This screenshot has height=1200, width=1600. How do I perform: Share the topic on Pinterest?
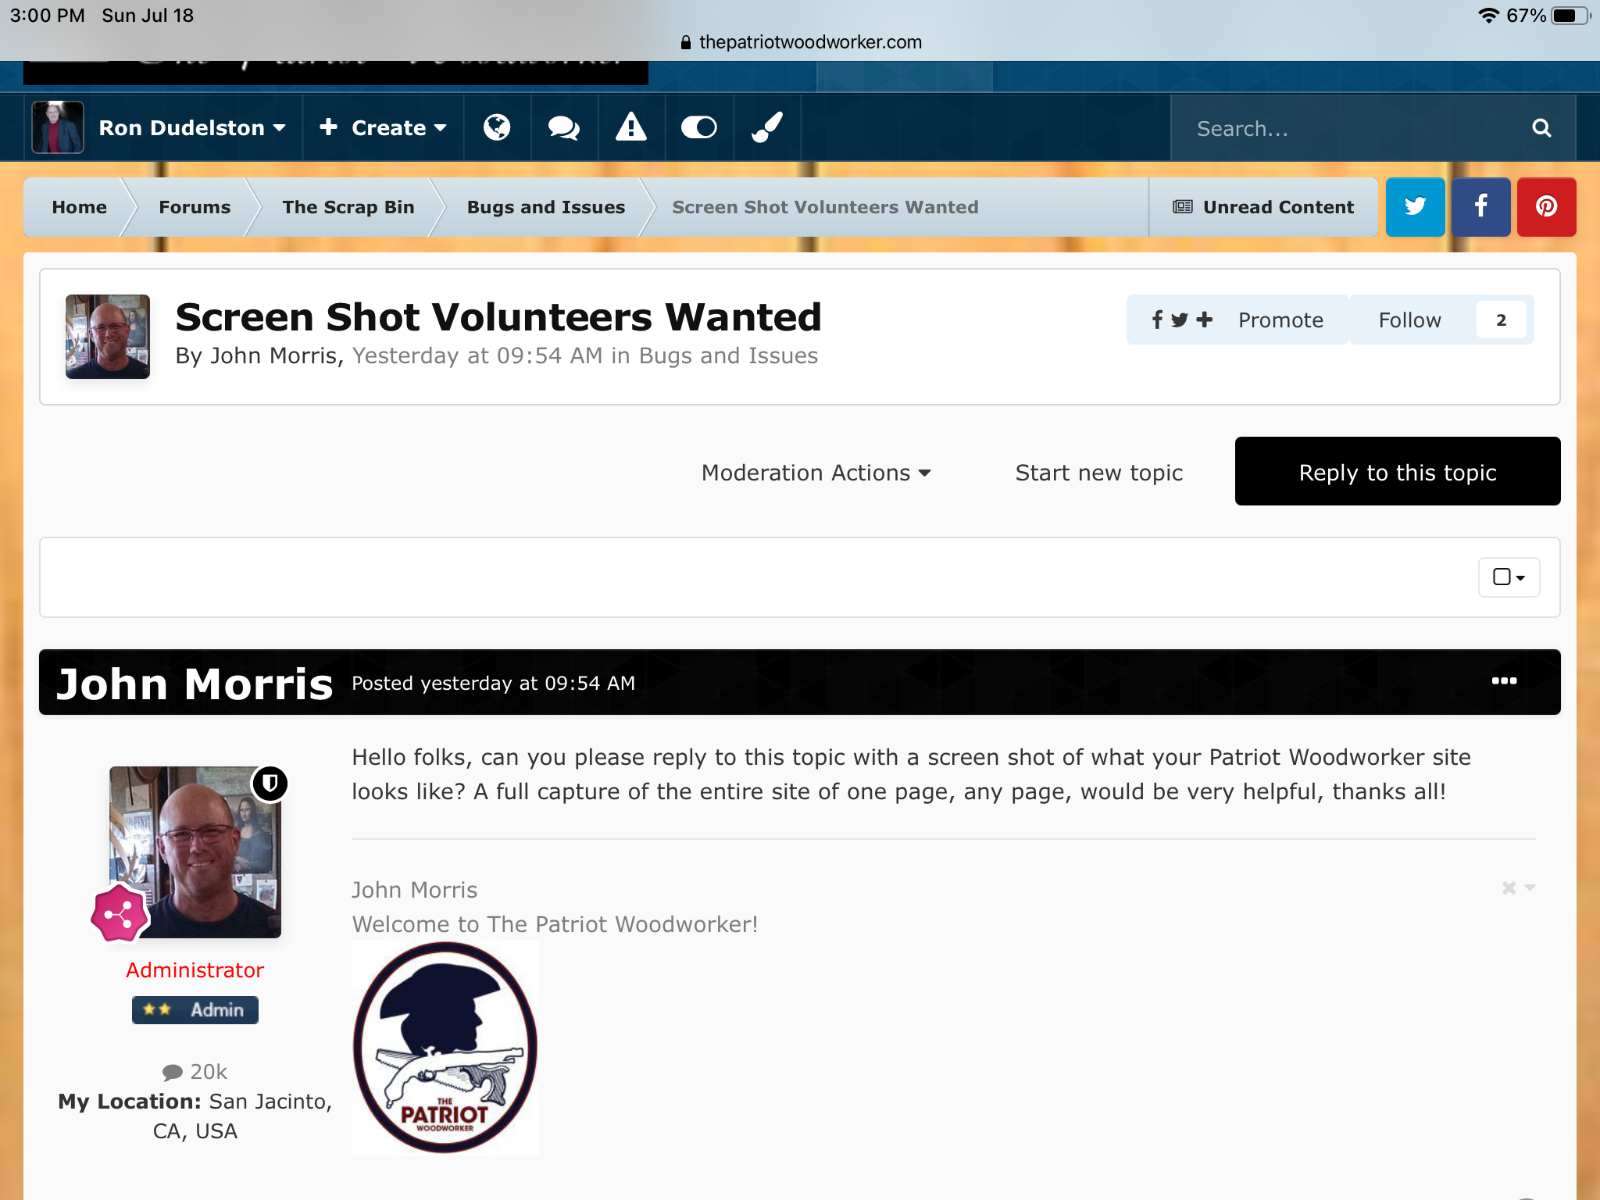click(x=1547, y=207)
